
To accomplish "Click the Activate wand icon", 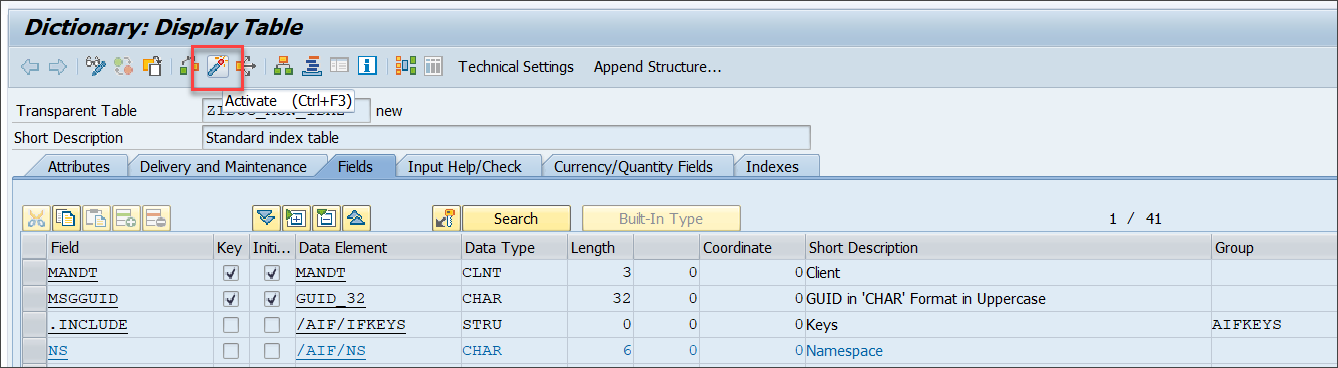I will tap(217, 67).
